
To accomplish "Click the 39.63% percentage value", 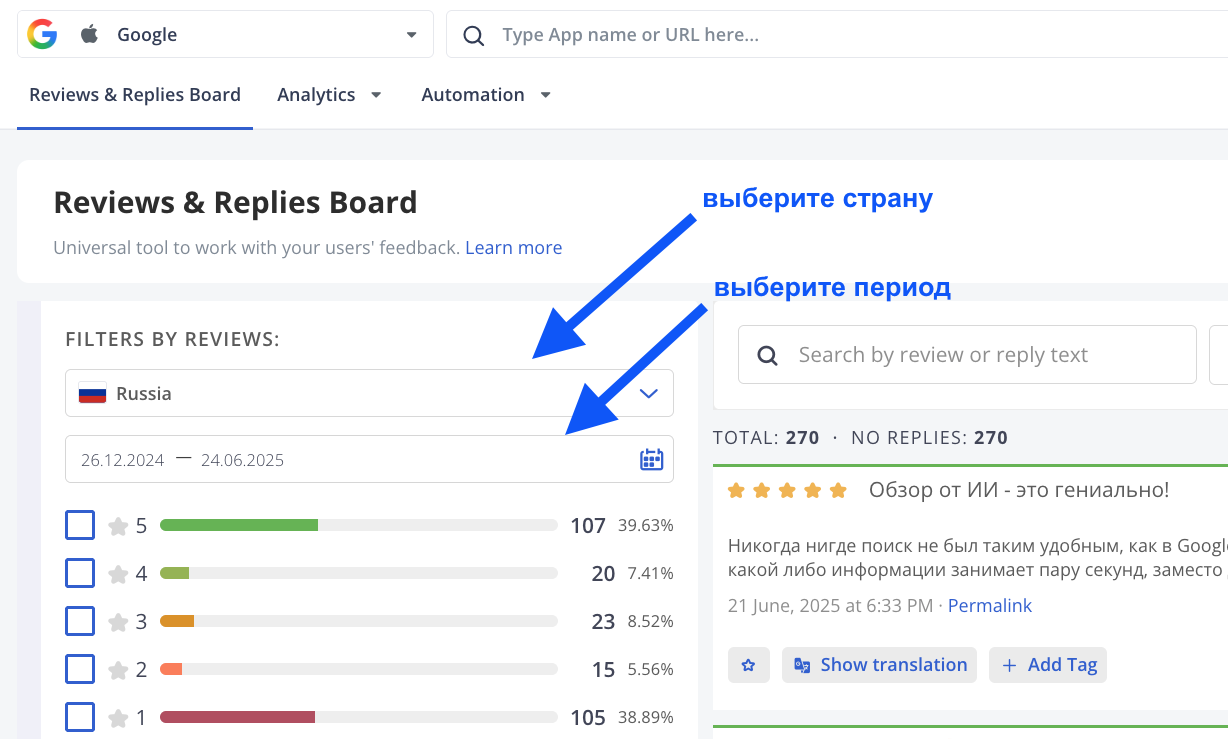I will point(646,525).
